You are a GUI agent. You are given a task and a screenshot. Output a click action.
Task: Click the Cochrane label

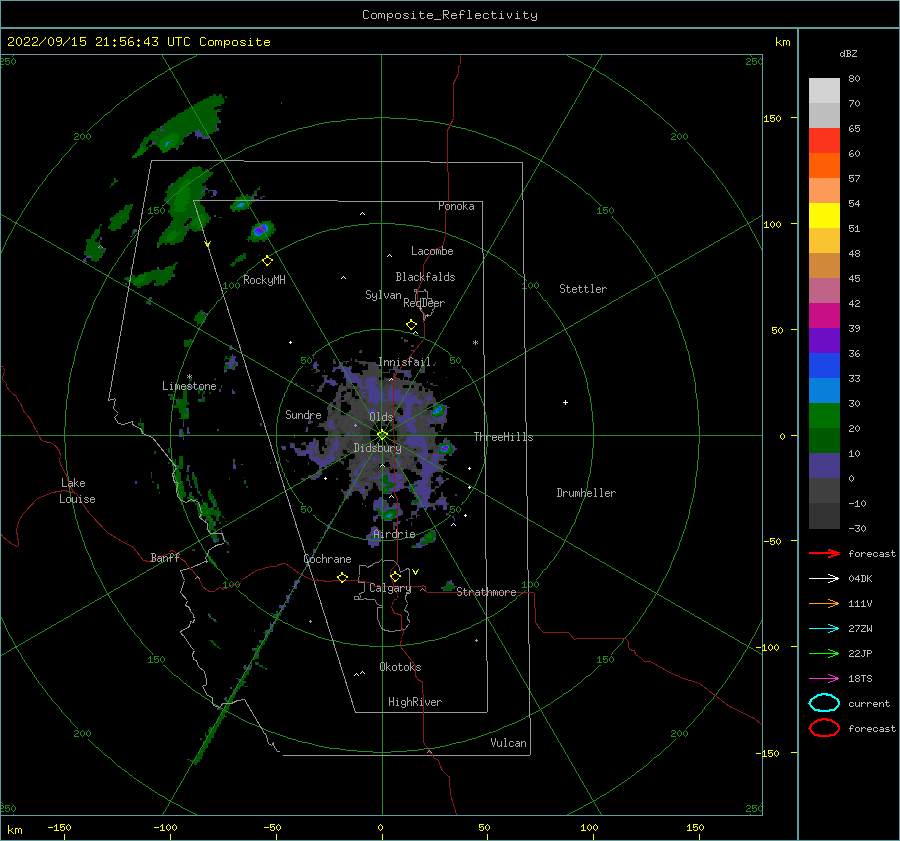pyautogui.click(x=327, y=559)
